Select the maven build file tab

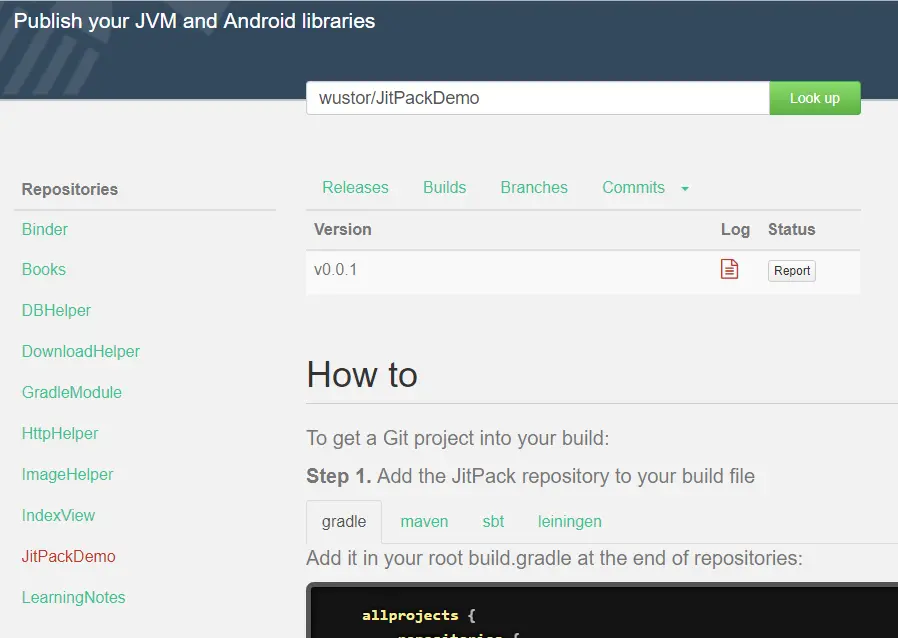coord(424,522)
